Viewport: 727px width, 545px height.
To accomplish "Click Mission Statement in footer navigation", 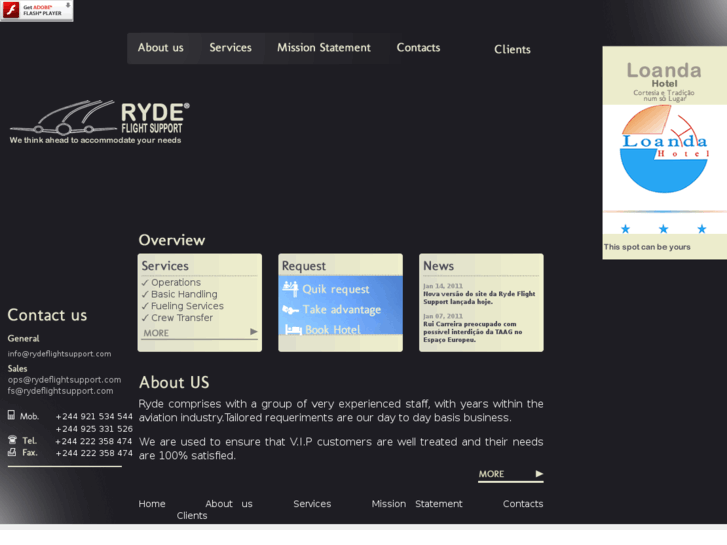I will (x=417, y=504).
